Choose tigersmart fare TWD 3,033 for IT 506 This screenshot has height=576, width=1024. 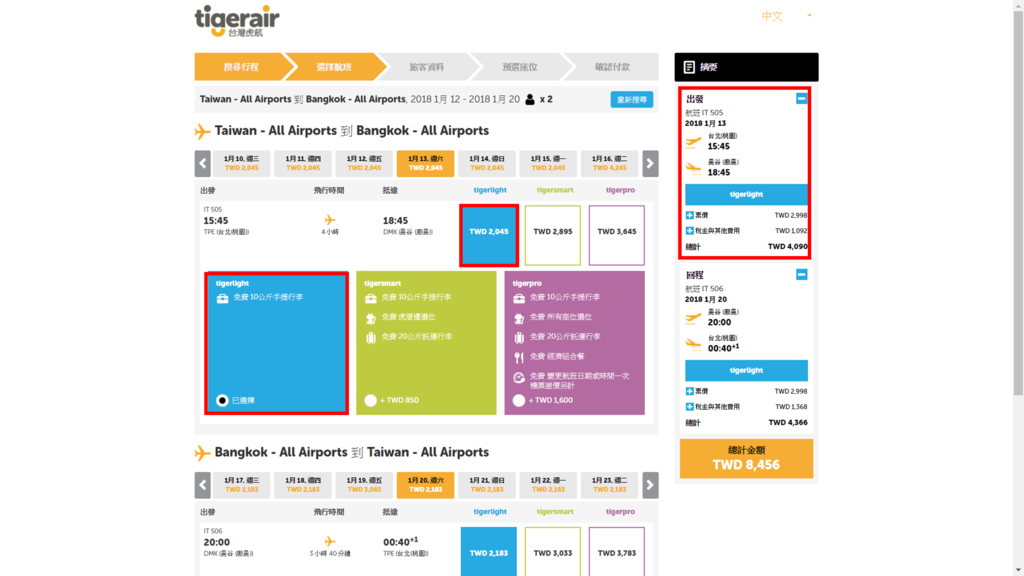pyautogui.click(x=552, y=552)
